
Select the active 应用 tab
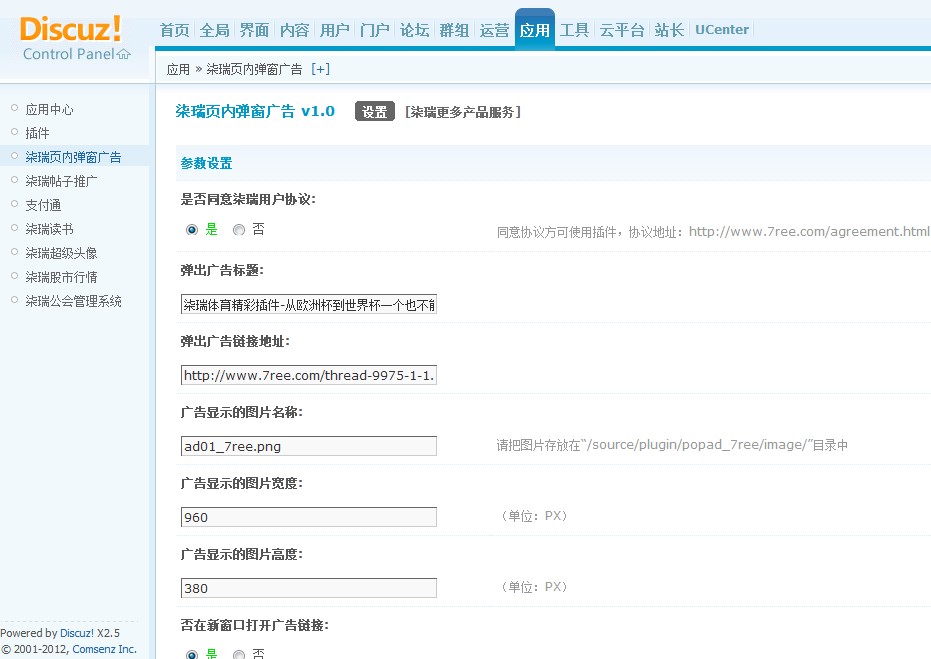(x=534, y=30)
